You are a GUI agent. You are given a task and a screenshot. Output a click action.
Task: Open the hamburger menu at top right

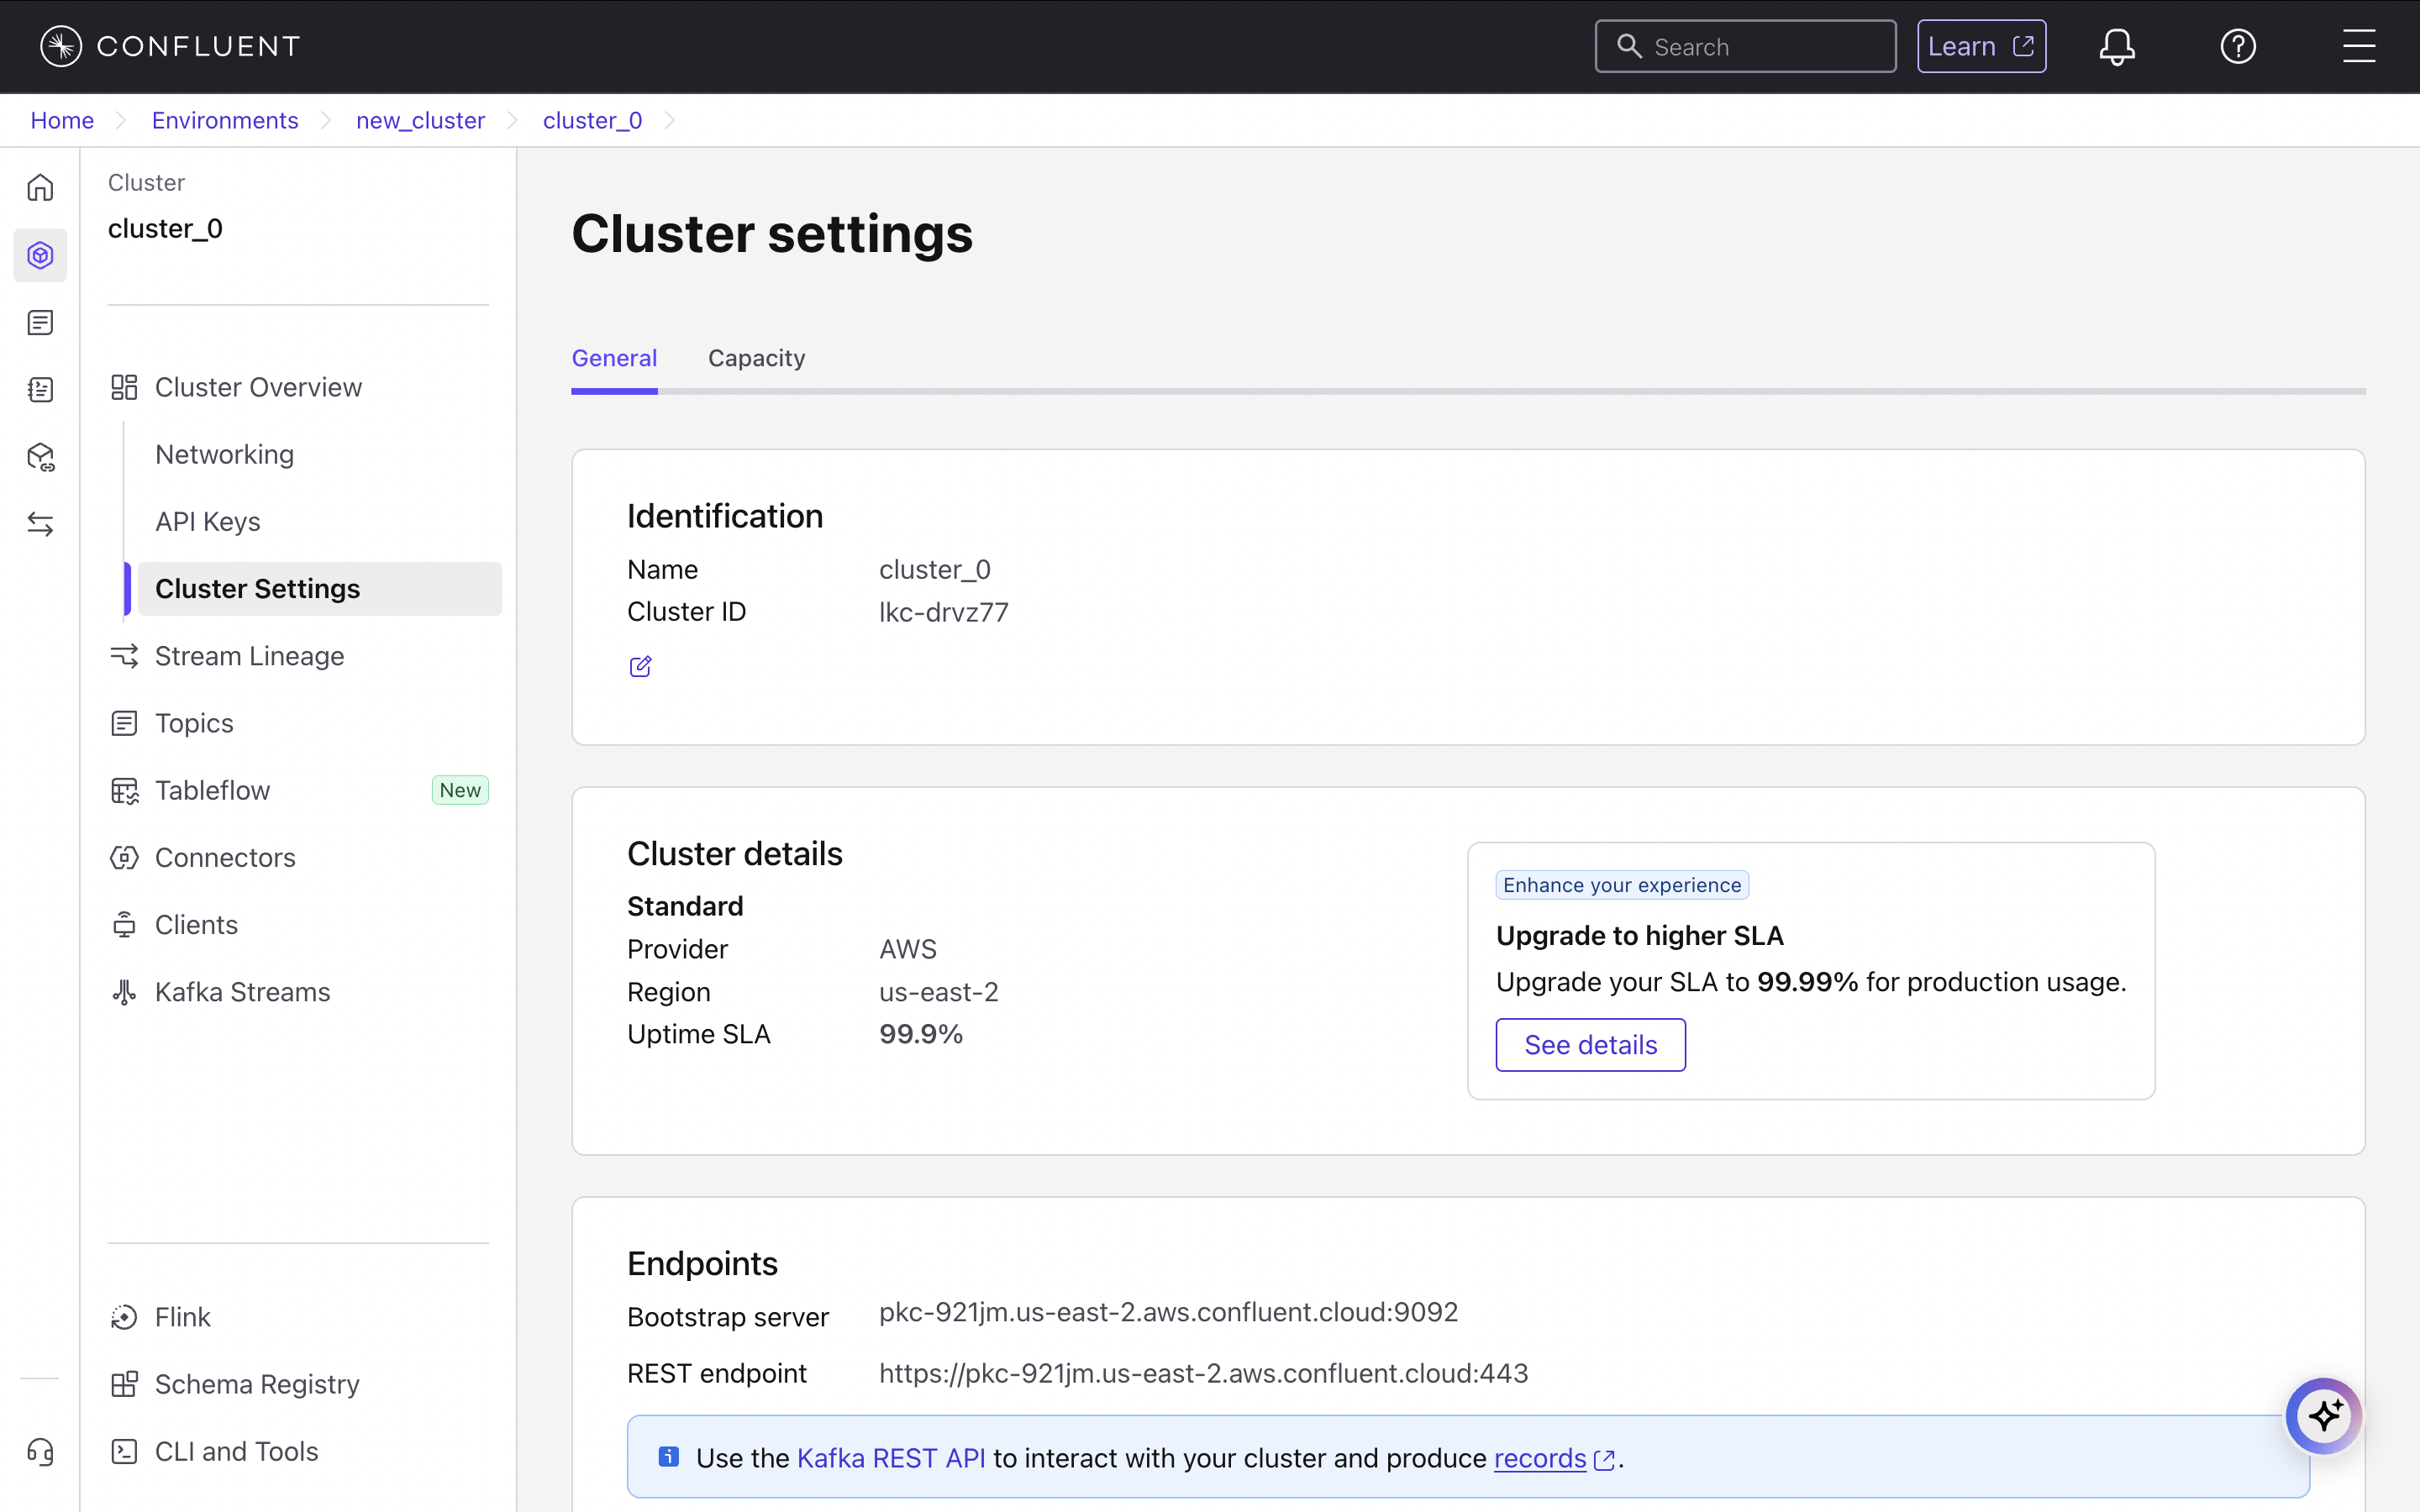[x=2360, y=46]
